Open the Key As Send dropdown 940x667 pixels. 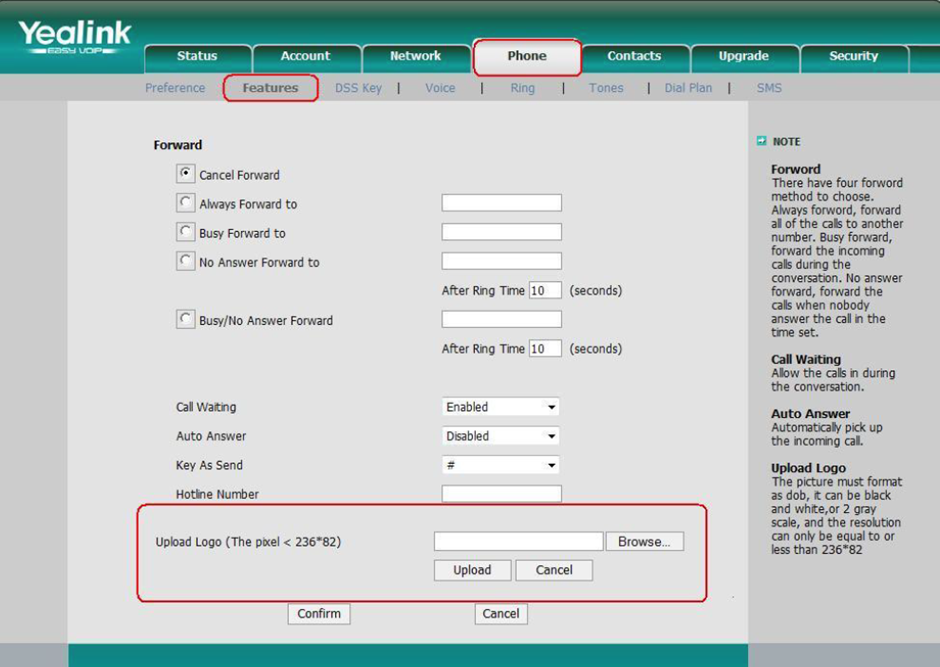tap(501, 465)
